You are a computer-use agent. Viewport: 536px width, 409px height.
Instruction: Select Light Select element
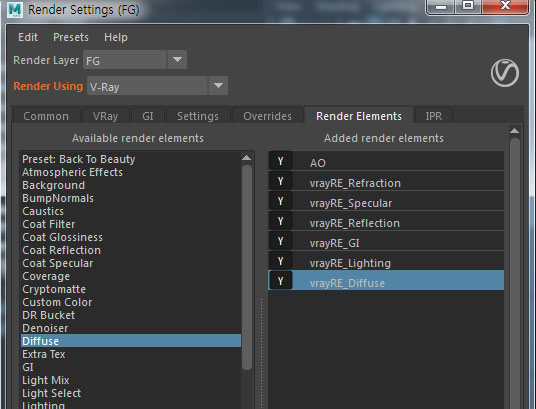pyautogui.click(x=131, y=393)
